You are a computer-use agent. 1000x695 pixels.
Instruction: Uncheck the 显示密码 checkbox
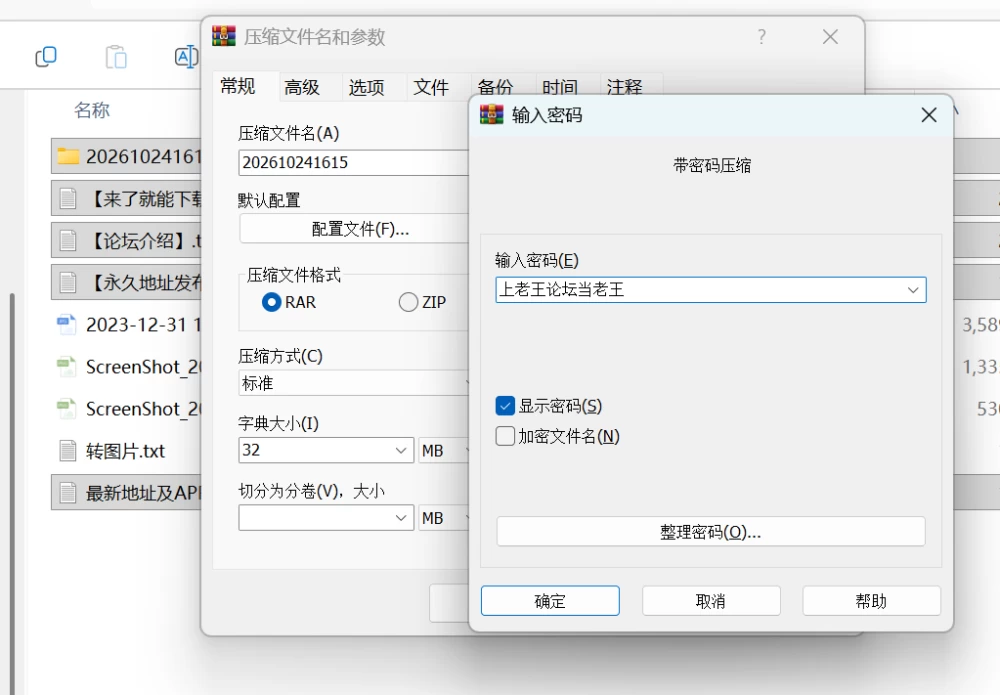click(x=505, y=406)
